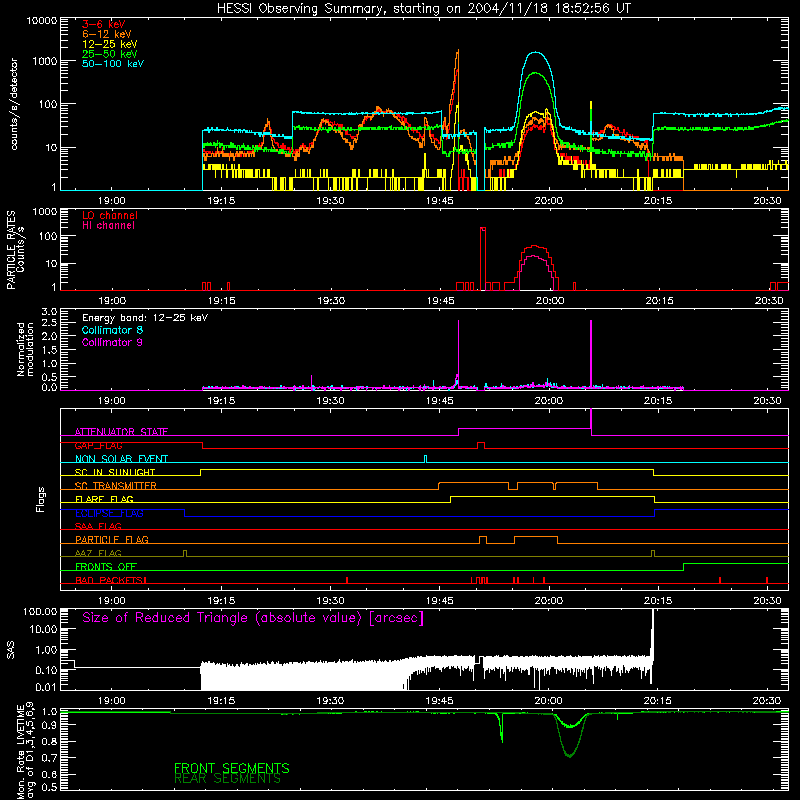Select the 3-6 keV legend label
This screenshot has height=800, width=800.
(x=104, y=24)
